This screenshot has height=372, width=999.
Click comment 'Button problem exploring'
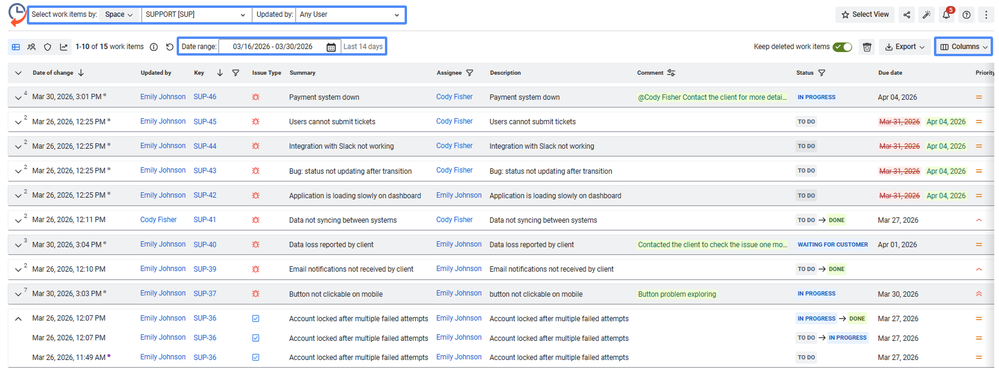(x=677, y=294)
